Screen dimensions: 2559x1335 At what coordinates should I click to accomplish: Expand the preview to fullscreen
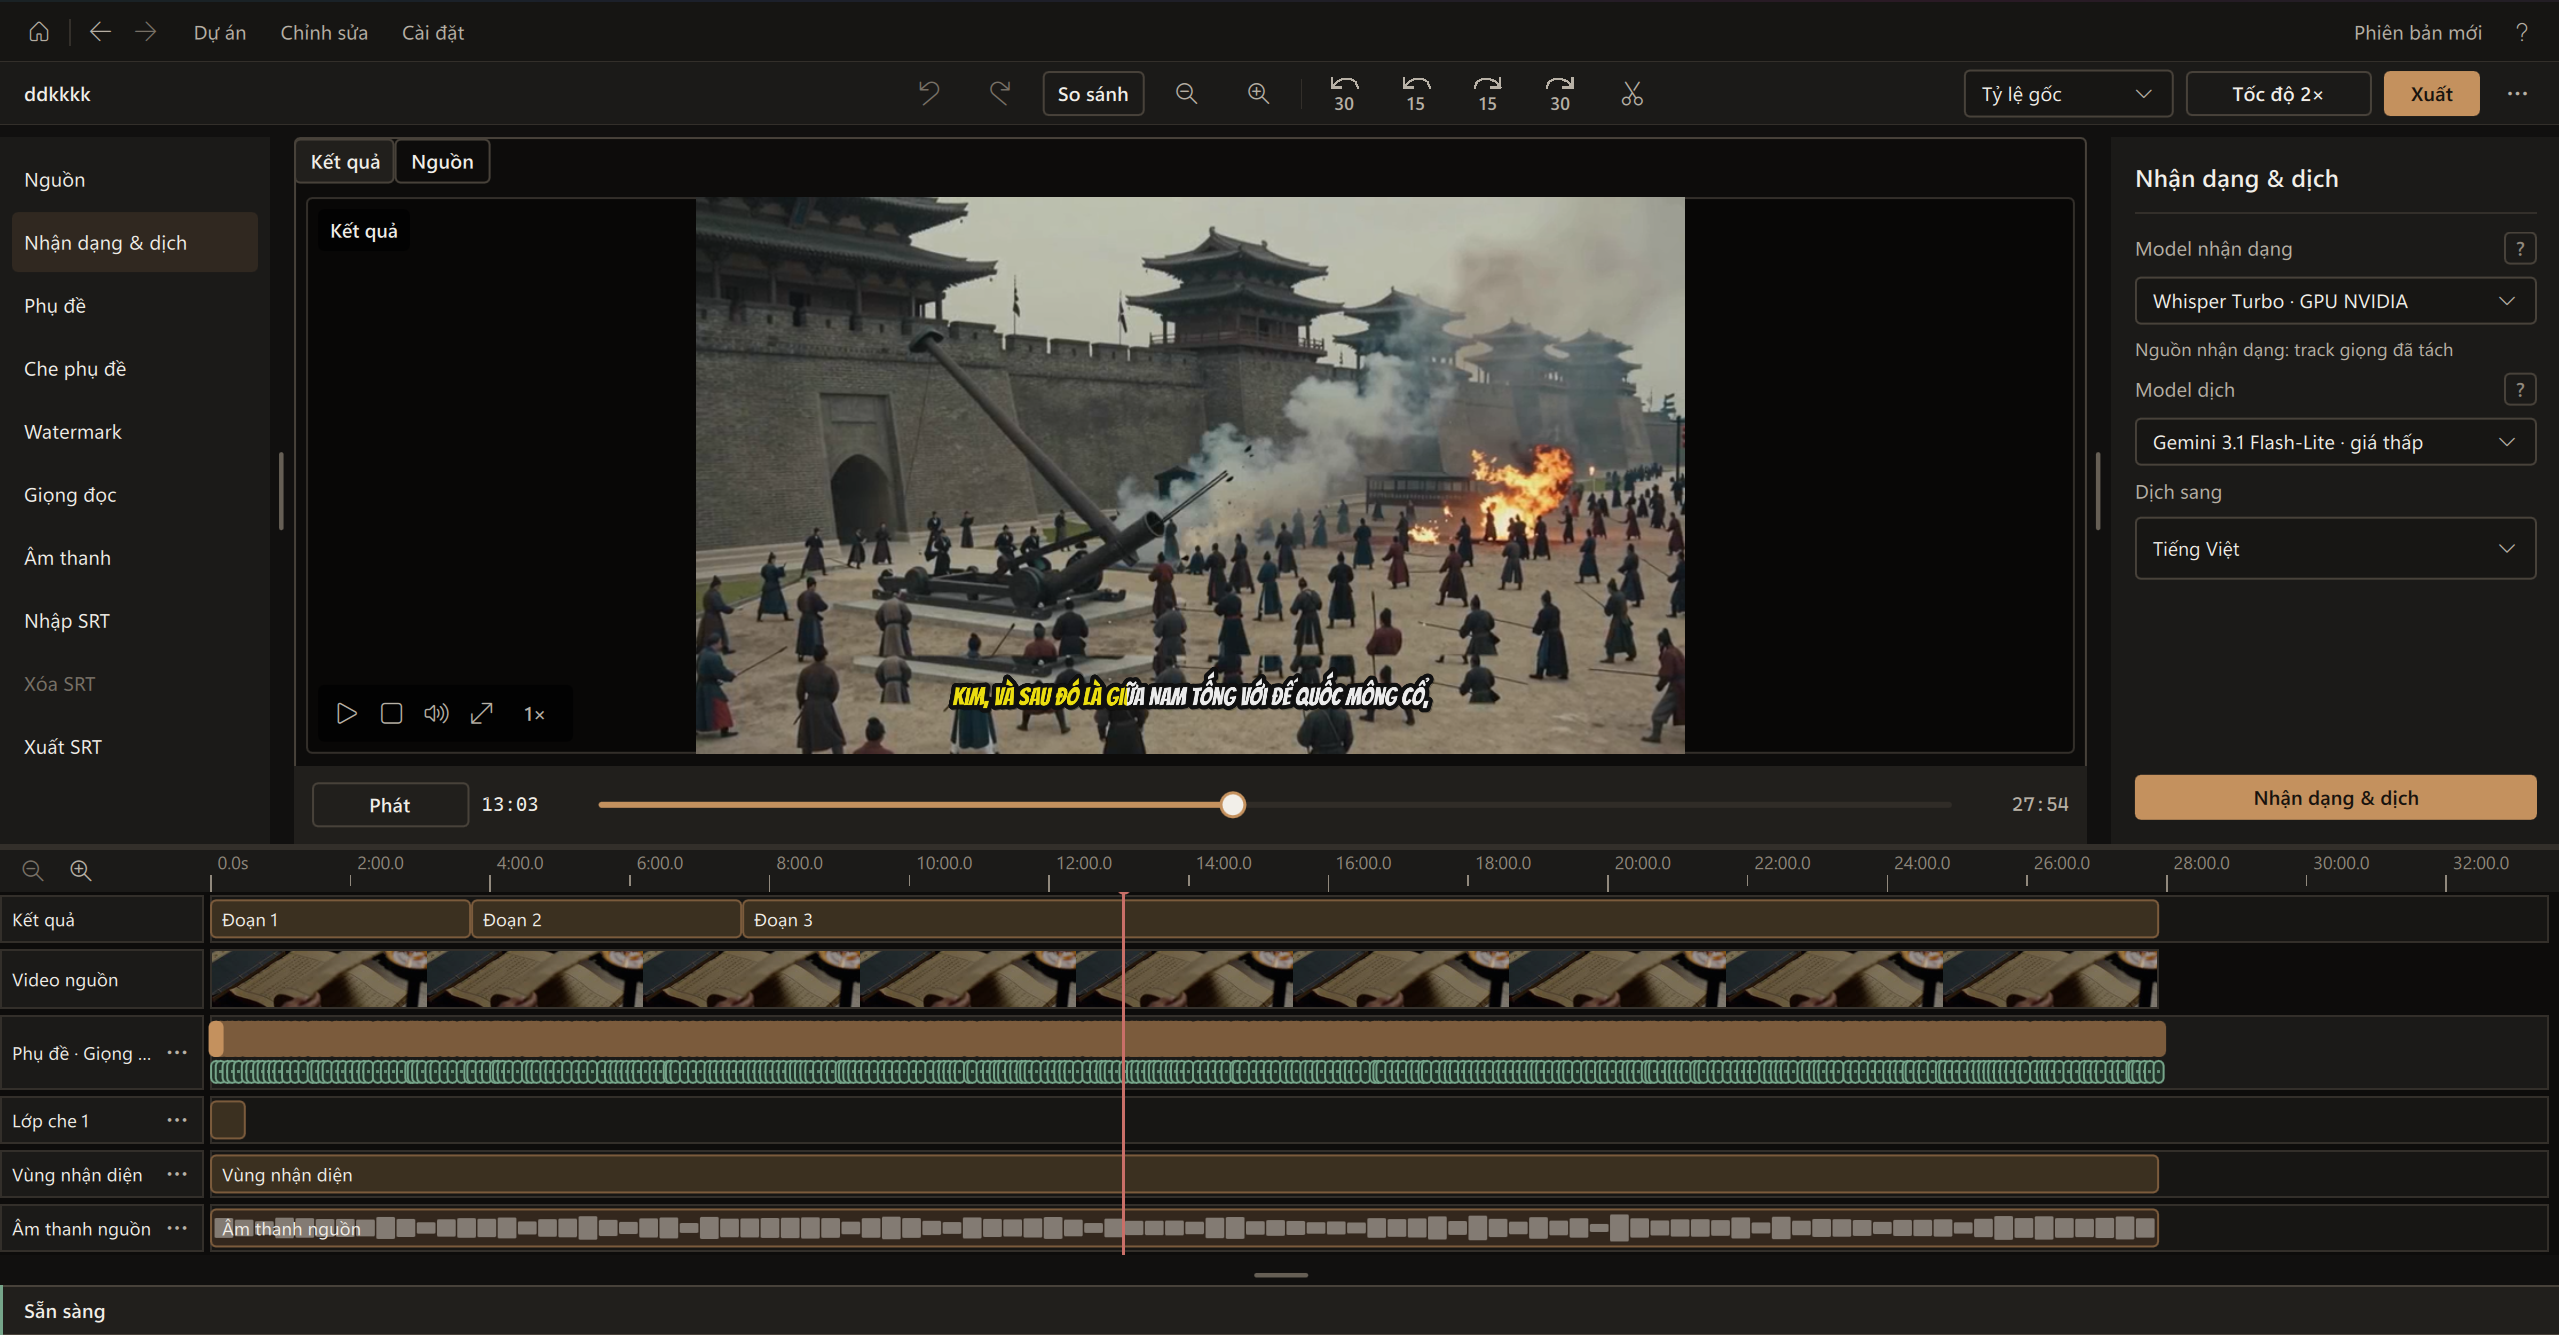click(482, 713)
